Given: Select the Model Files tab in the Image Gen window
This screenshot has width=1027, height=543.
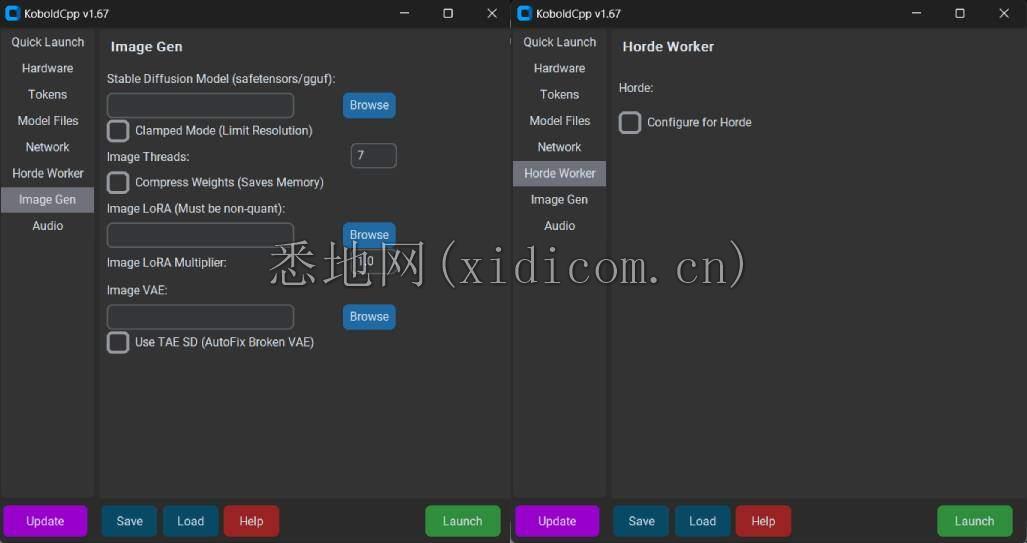Looking at the screenshot, I should click(48, 121).
